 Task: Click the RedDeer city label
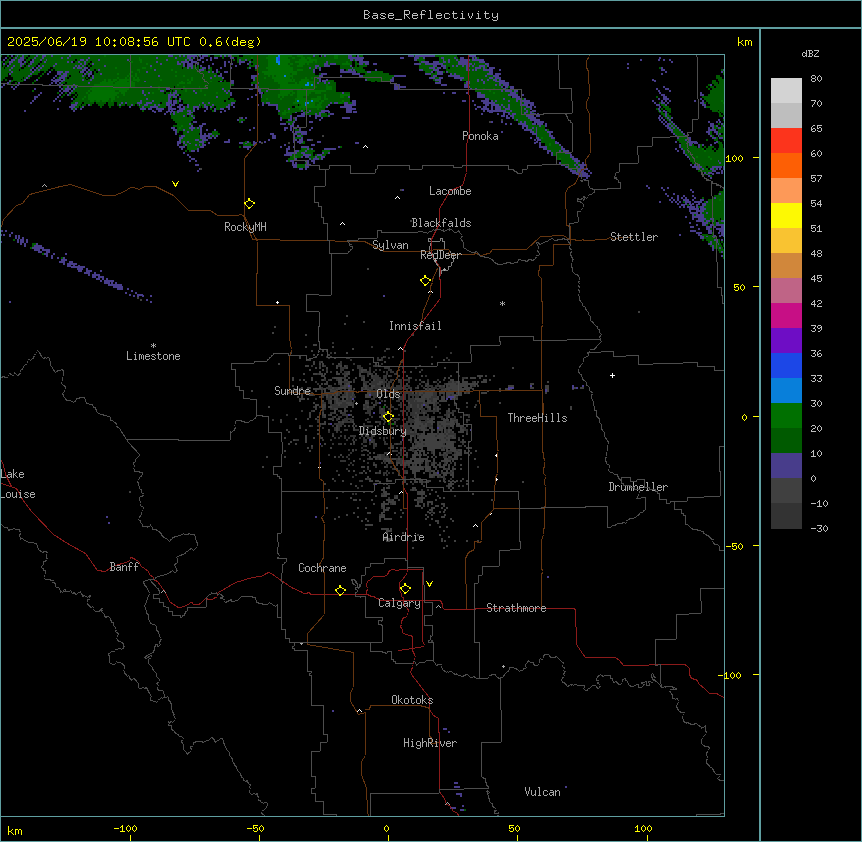point(440,255)
